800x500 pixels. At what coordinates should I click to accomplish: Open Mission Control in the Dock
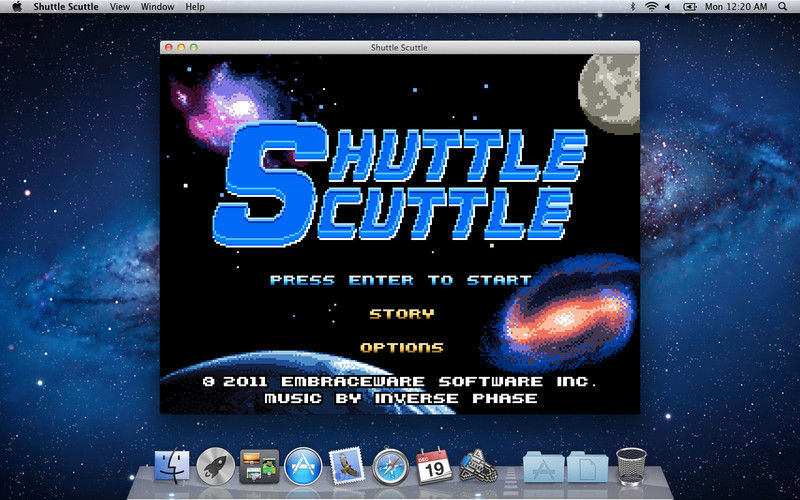tap(260, 466)
